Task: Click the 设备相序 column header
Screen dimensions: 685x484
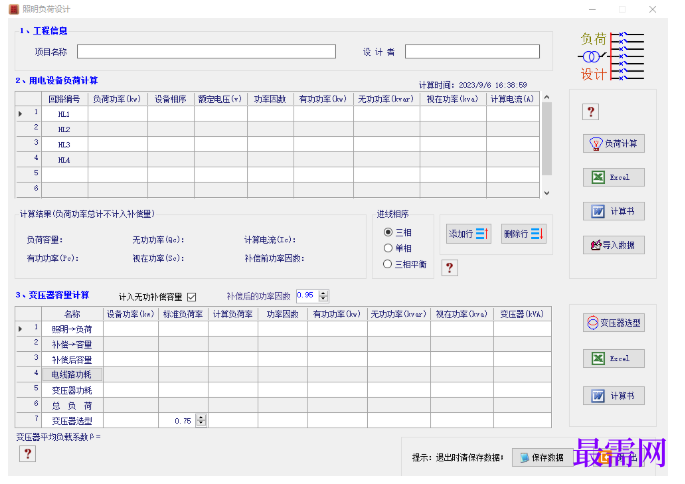Action: [171, 99]
